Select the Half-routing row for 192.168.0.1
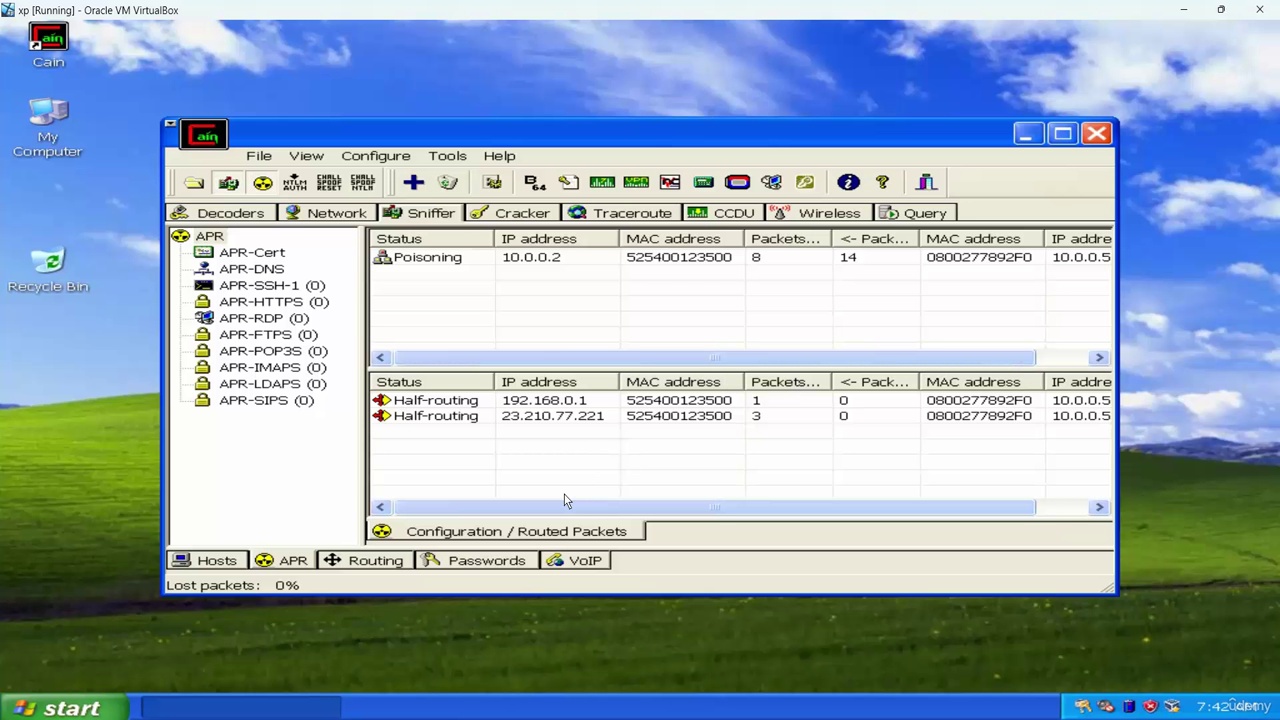Image resolution: width=1280 pixels, height=720 pixels. (741, 400)
